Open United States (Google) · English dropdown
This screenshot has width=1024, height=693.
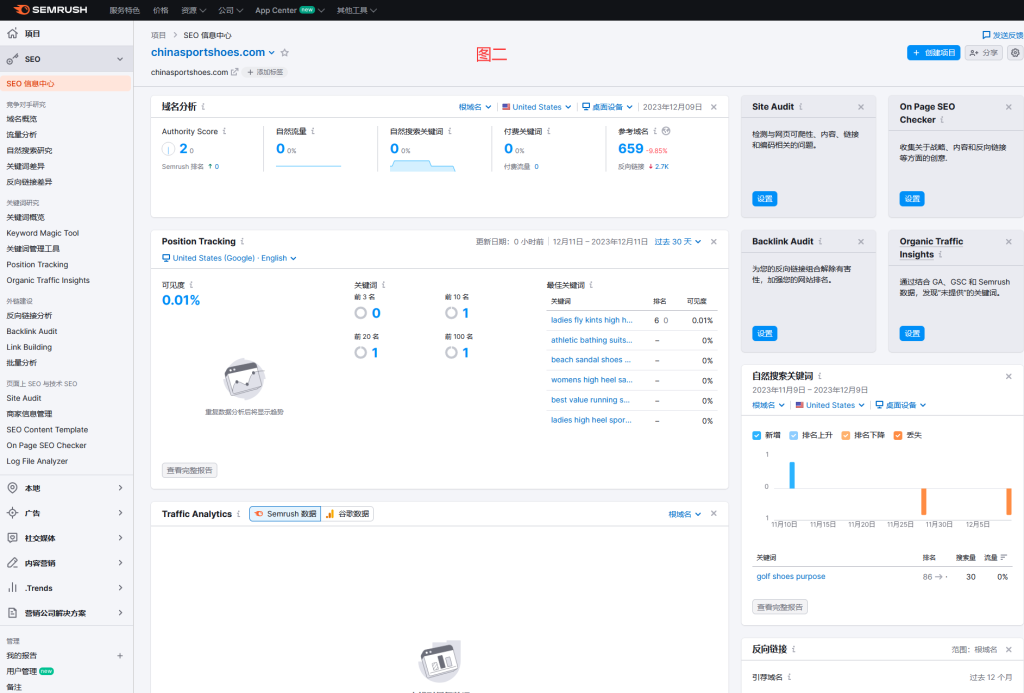click(x=229, y=258)
